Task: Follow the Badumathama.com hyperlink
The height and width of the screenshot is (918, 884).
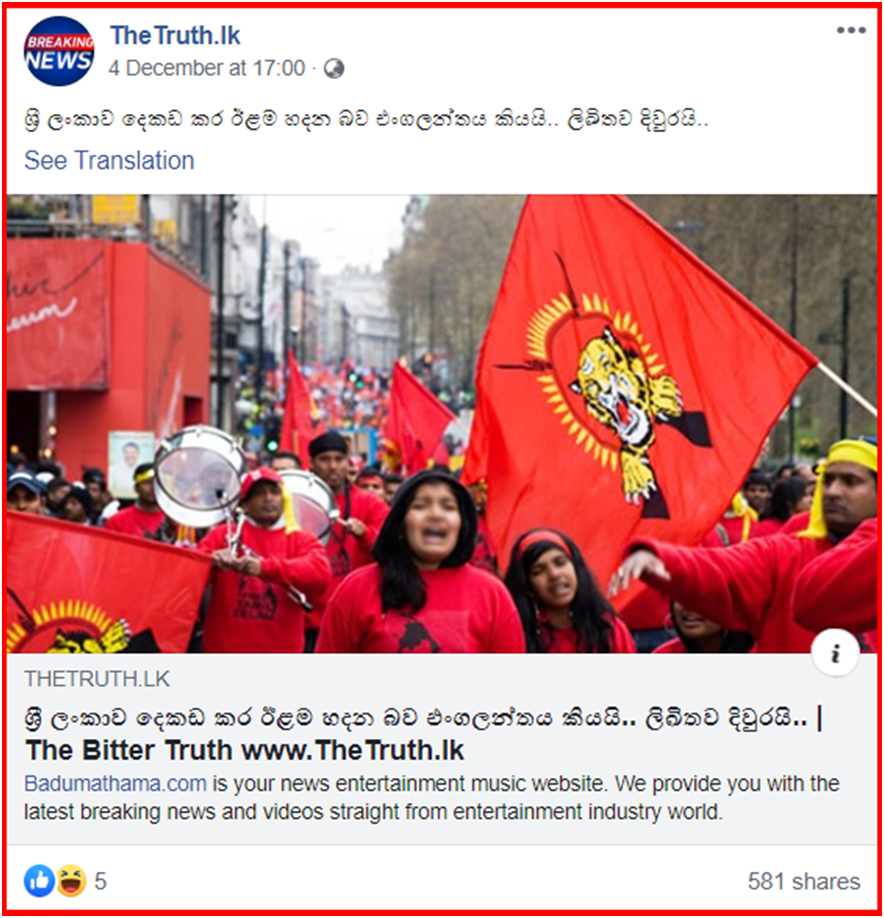Action: pos(115,783)
